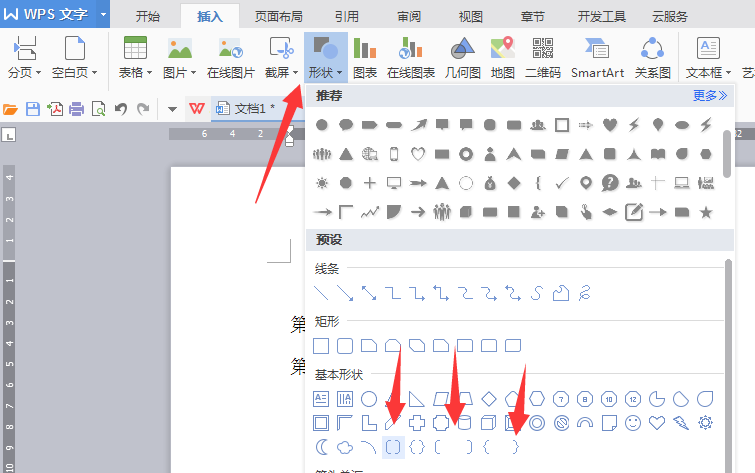Expand the quick access toolbar arrow
Screen dimensions: 755x473
pos(172,109)
